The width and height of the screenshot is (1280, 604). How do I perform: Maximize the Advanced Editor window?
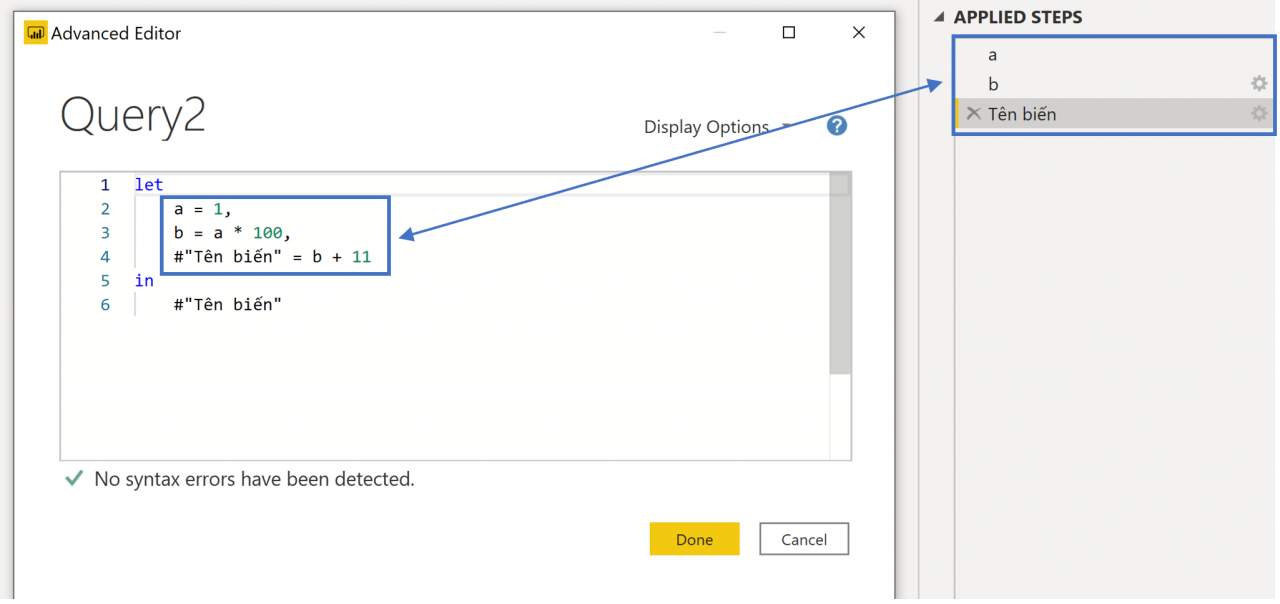point(788,33)
